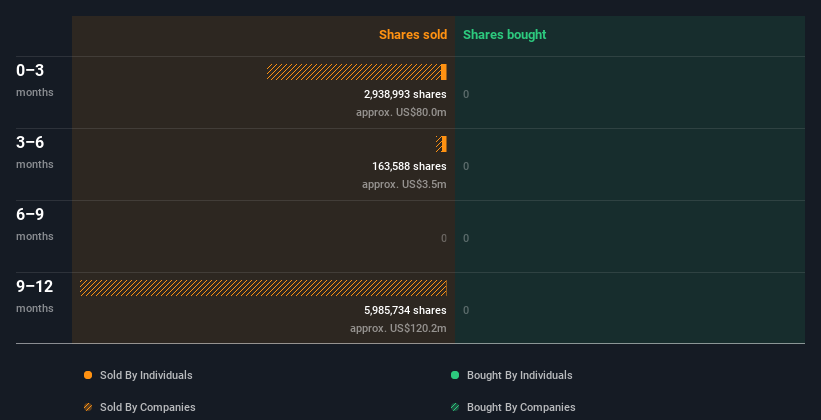Viewport: 821px width, 420px height.
Task: Click the 0–3 months hatched companies bar
Action: pyautogui.click(x=353, y=72)
